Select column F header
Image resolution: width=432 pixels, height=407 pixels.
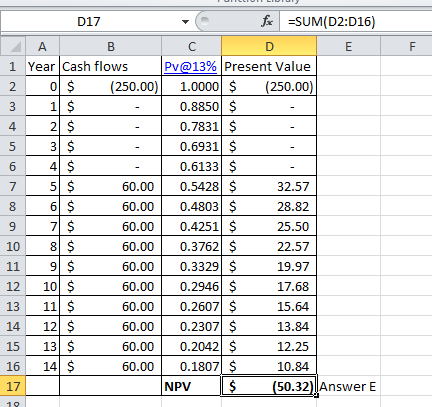[x=407, y=46]
